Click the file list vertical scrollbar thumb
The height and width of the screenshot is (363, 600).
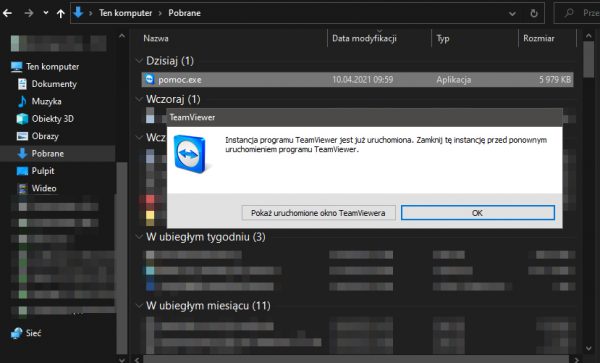tap(589, 59)
